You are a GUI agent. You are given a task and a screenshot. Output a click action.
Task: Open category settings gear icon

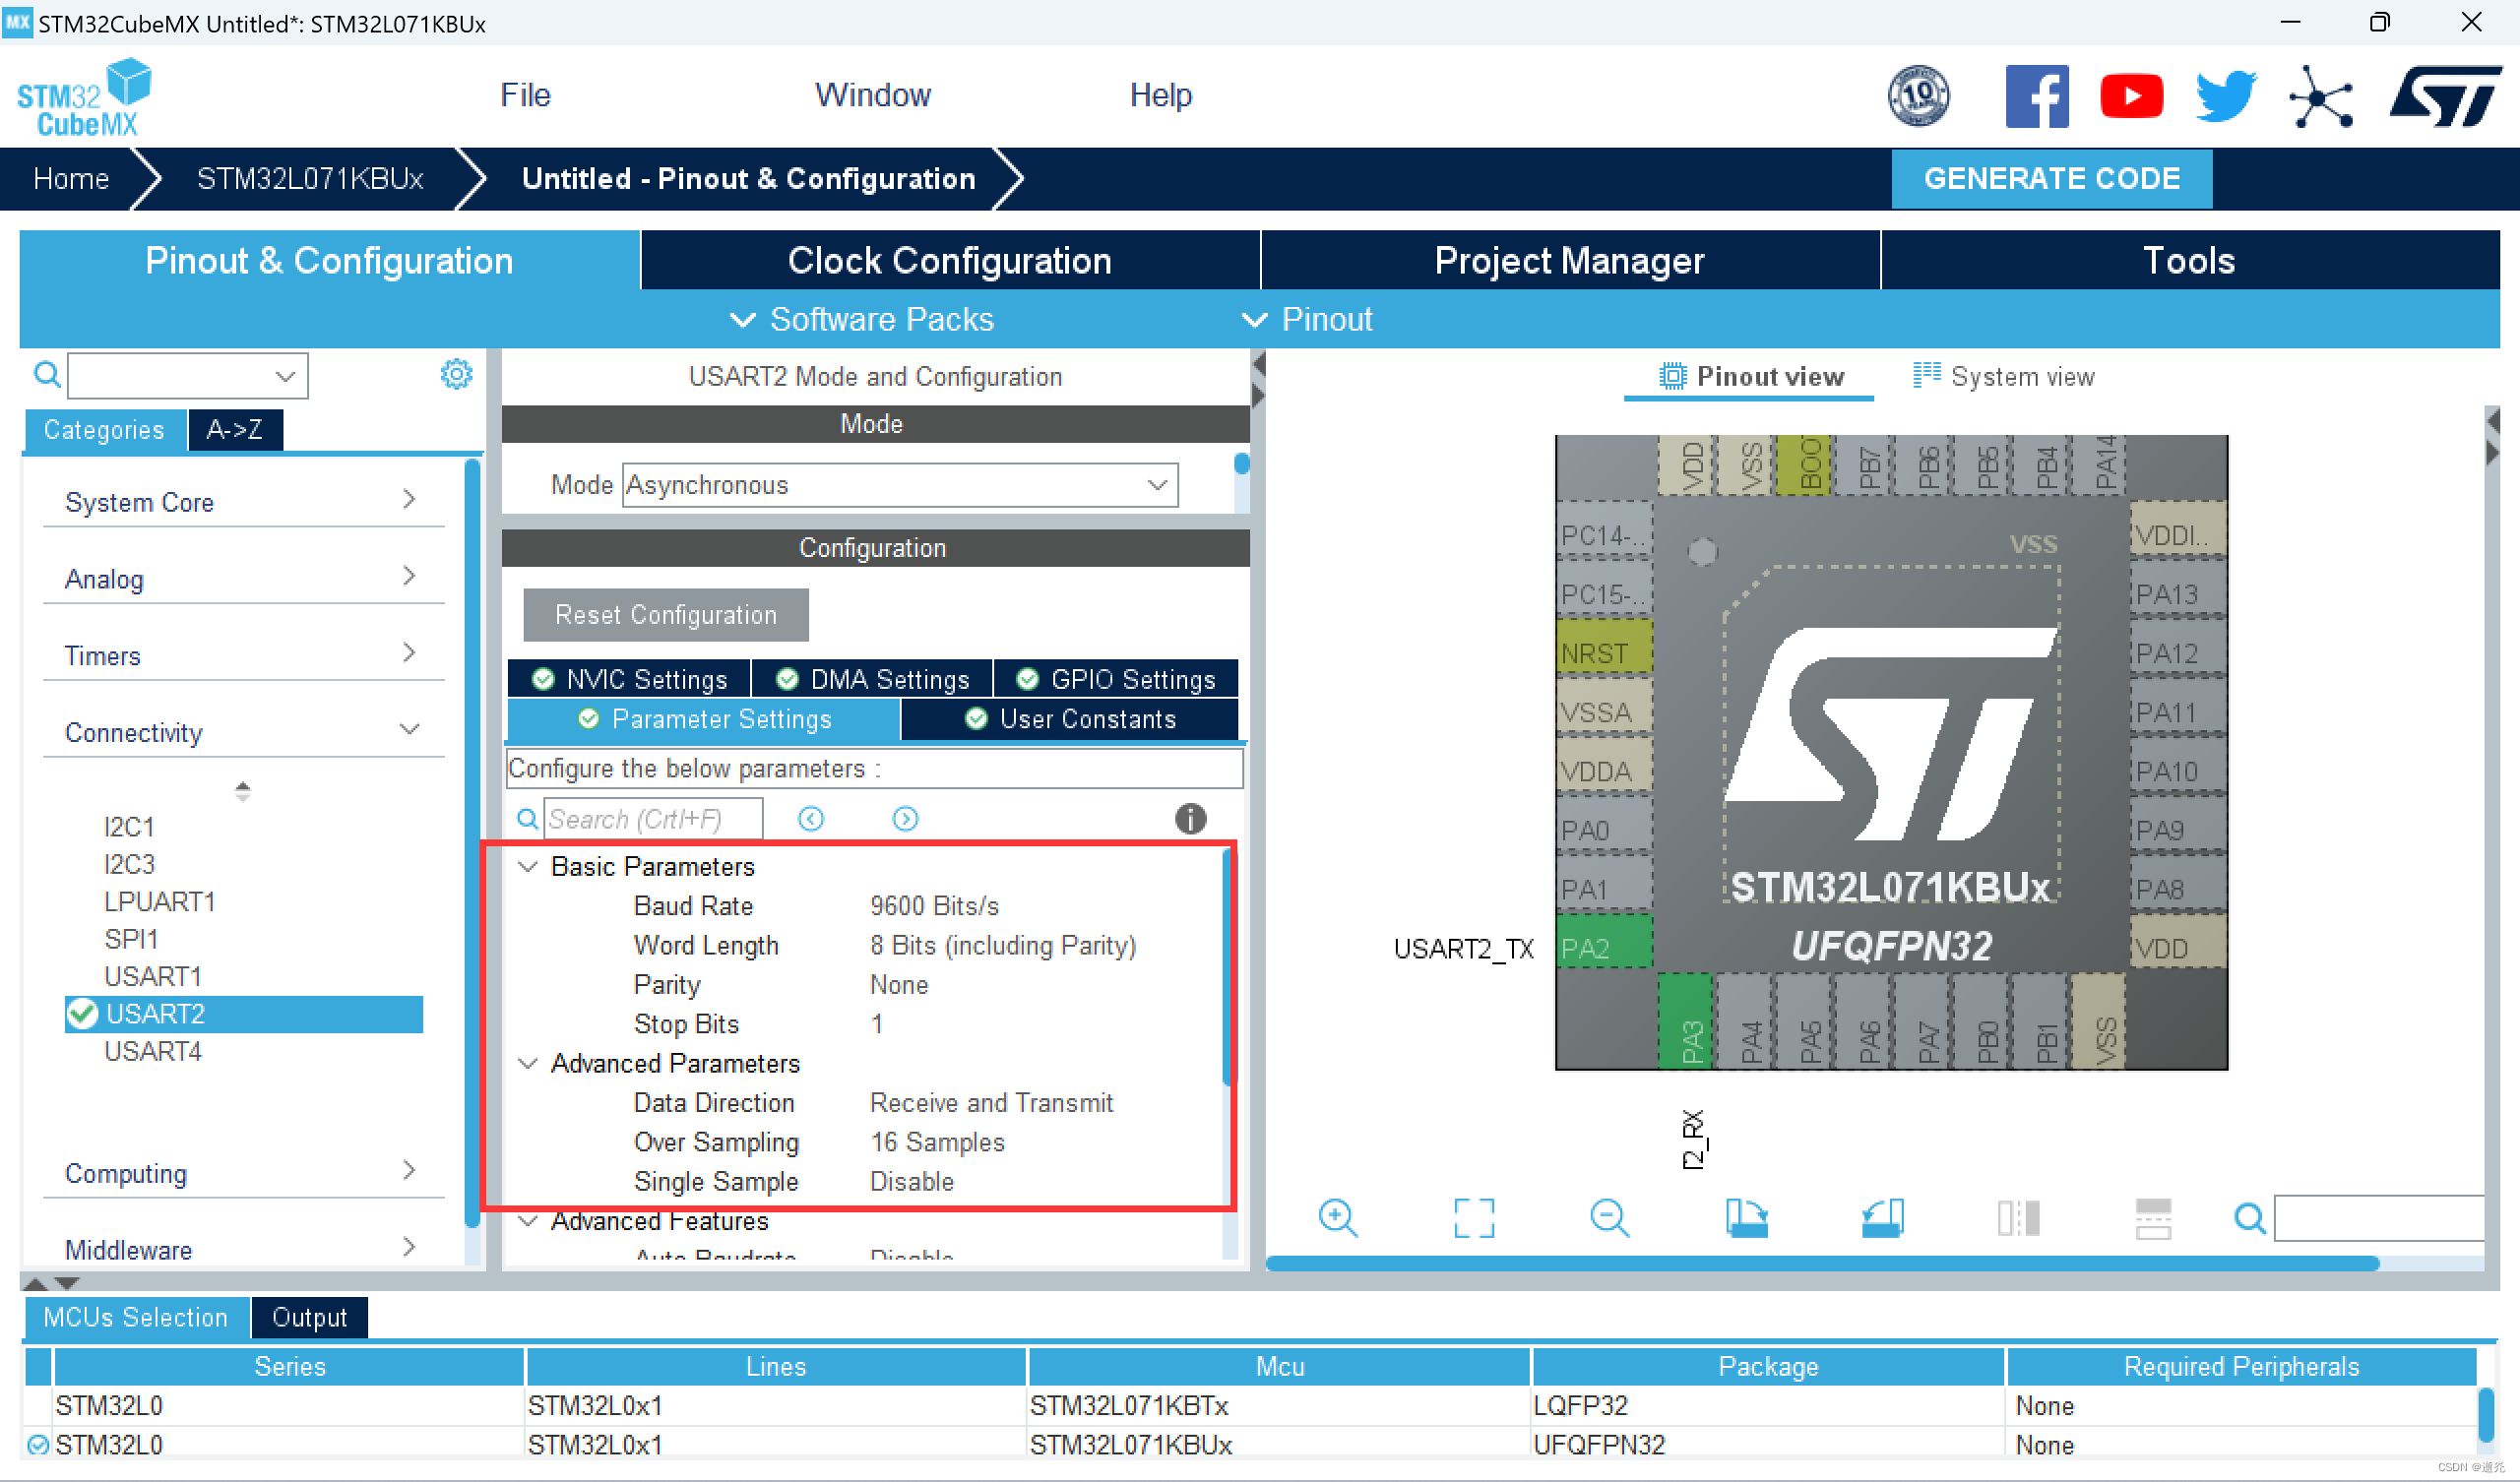point(456,374)
